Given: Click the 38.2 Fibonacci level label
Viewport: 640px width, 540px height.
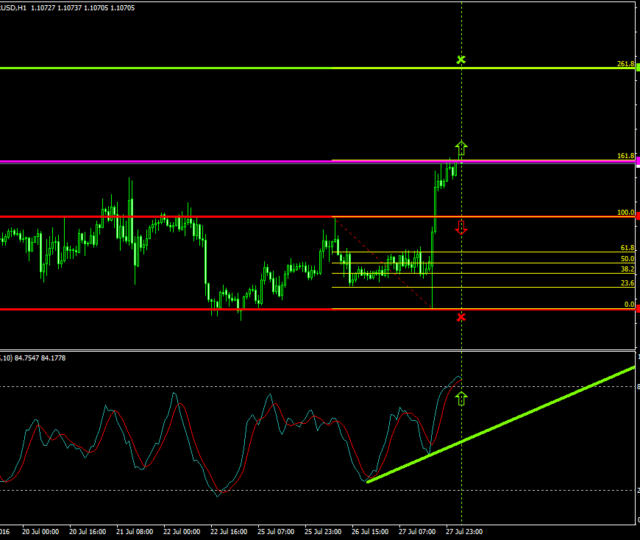Looking at the screenshot, I should tap(627, 270).
